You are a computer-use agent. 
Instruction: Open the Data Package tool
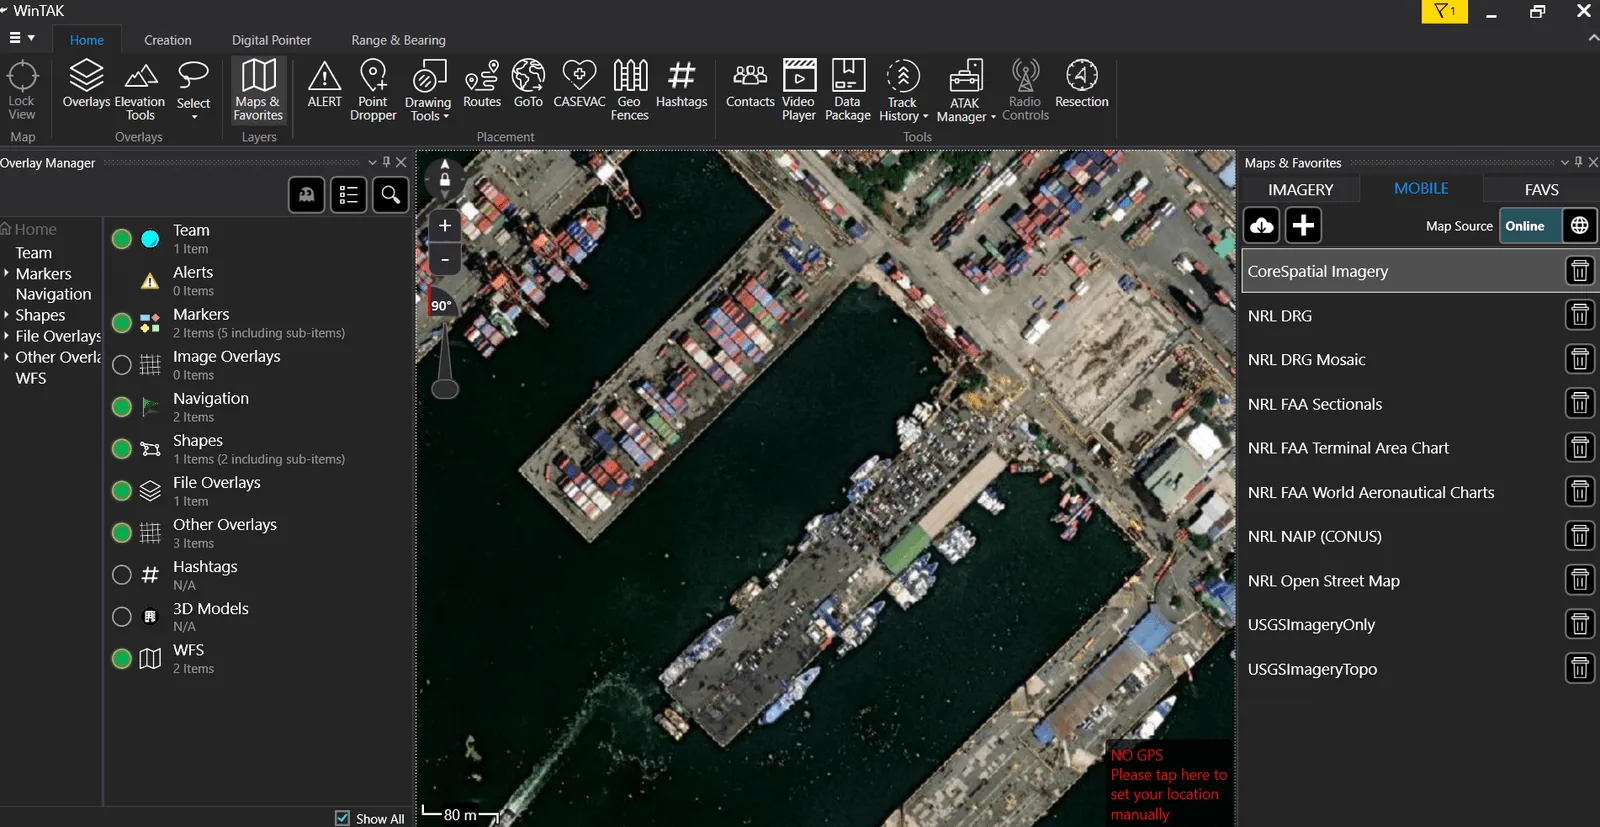[x=848, y=90]
